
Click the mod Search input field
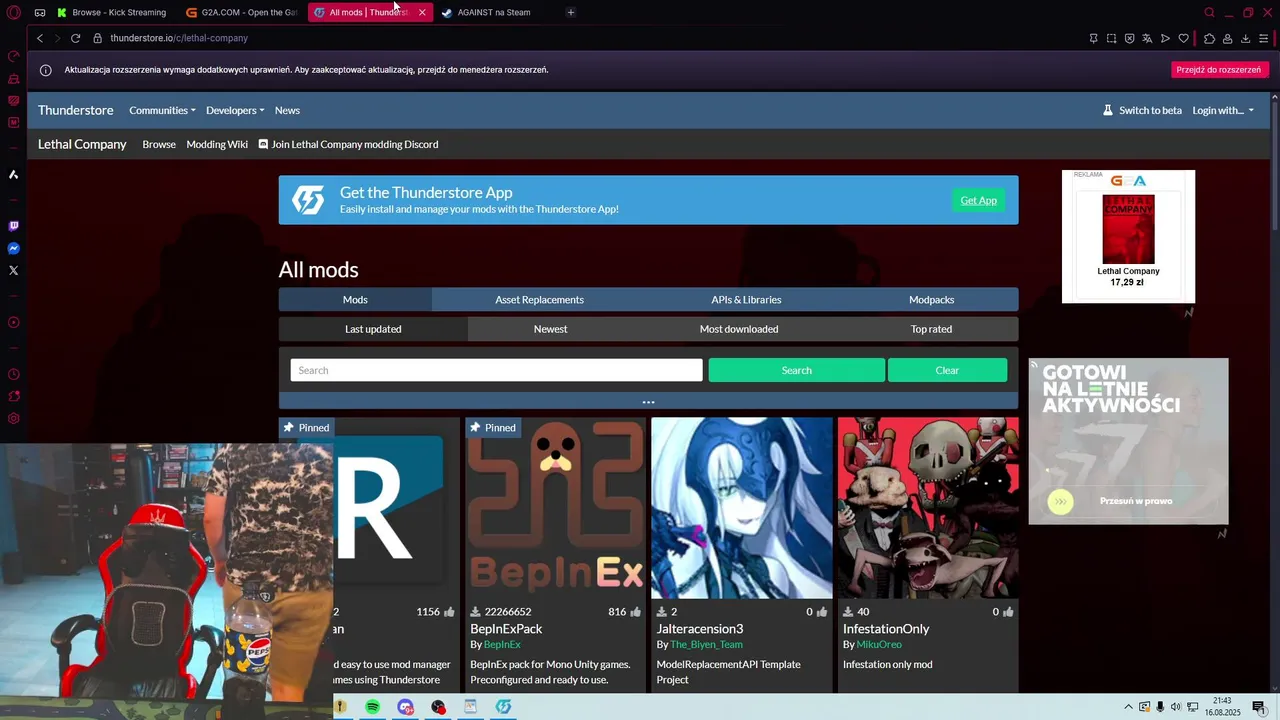click(x=496, y=370)
